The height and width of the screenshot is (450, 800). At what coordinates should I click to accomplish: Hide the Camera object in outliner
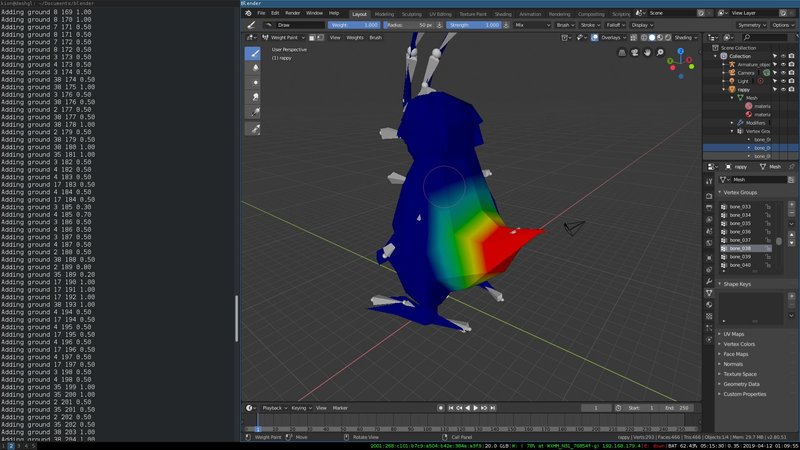click(783, 73)
